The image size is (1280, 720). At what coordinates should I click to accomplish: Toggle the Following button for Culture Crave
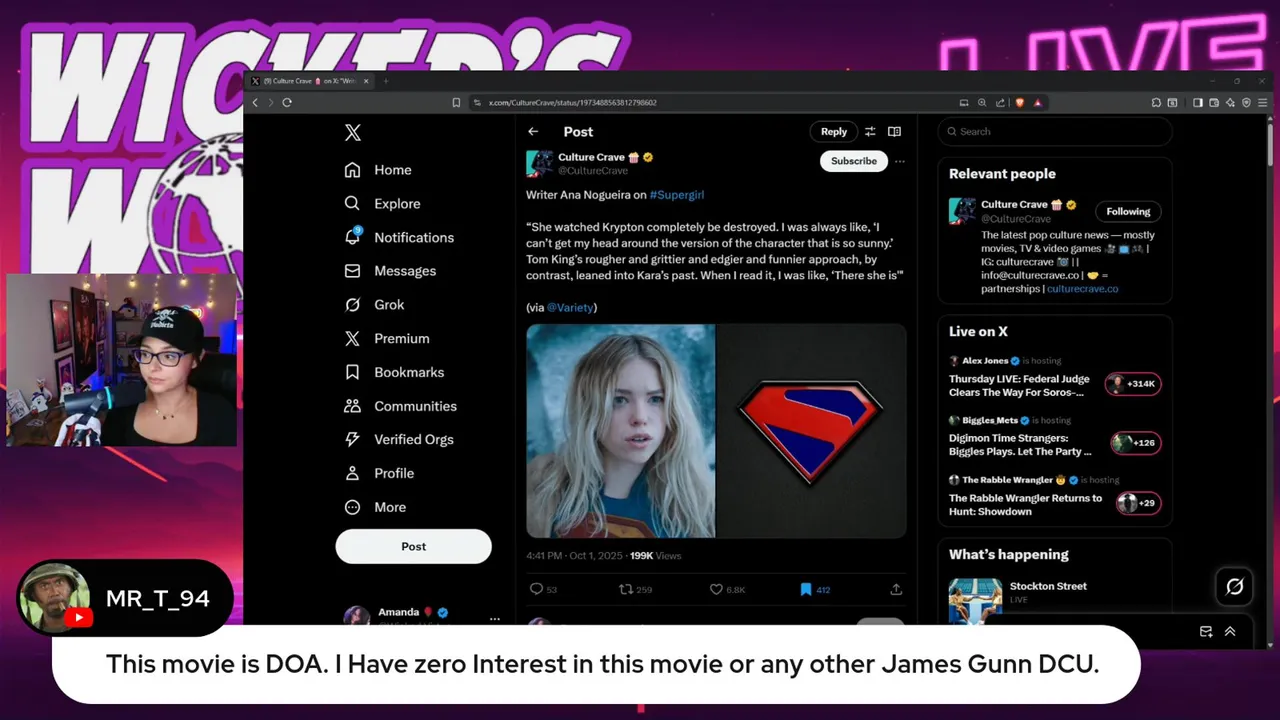coord(1128,211)
